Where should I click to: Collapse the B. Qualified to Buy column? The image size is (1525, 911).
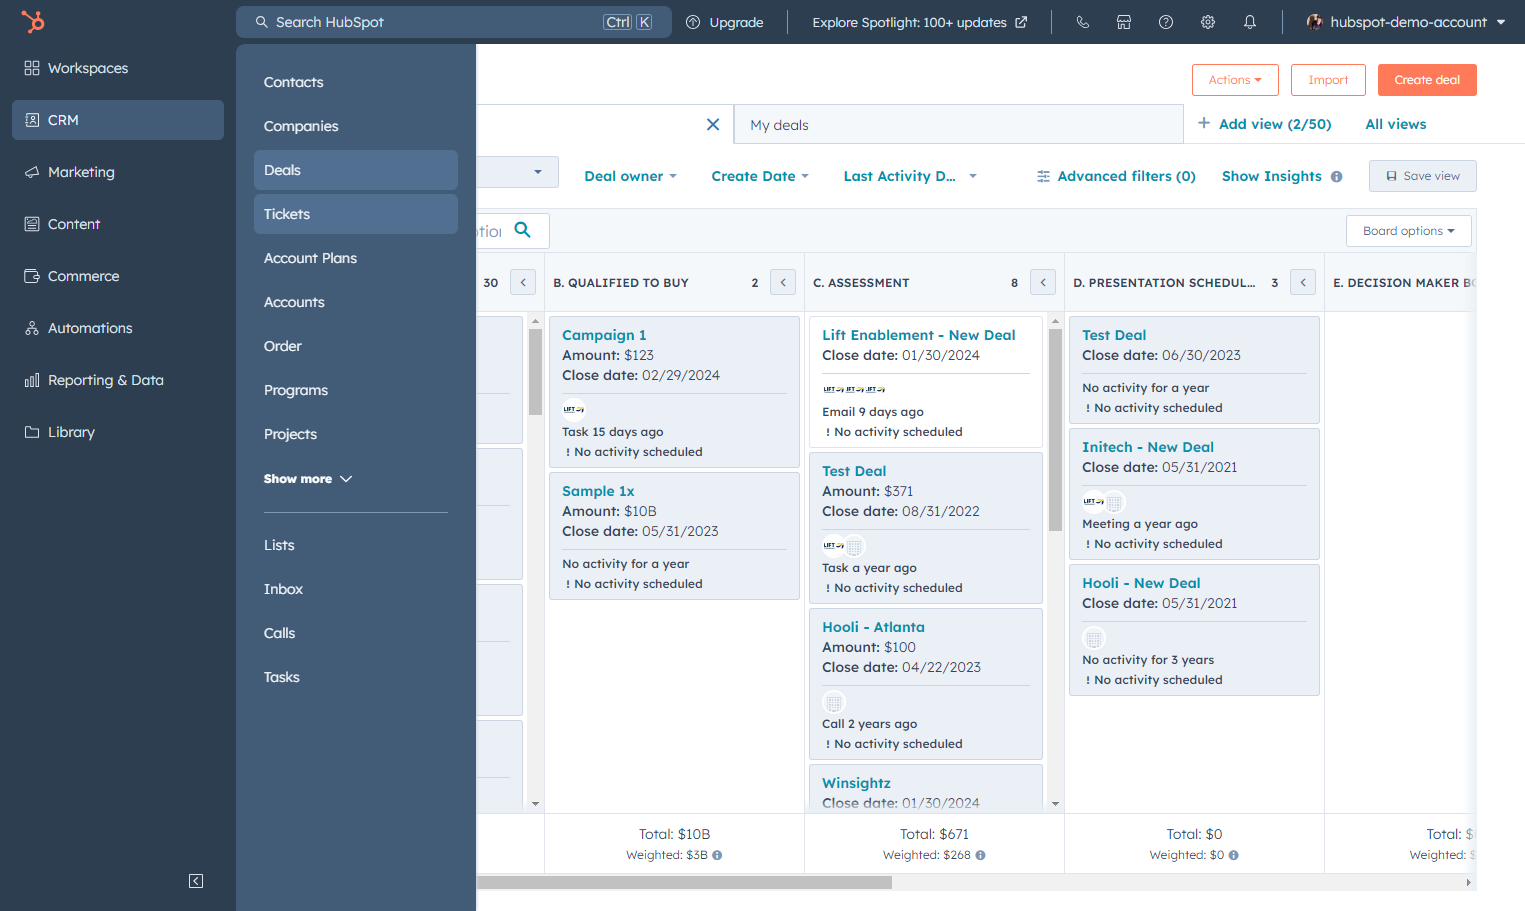pos(783,283)
